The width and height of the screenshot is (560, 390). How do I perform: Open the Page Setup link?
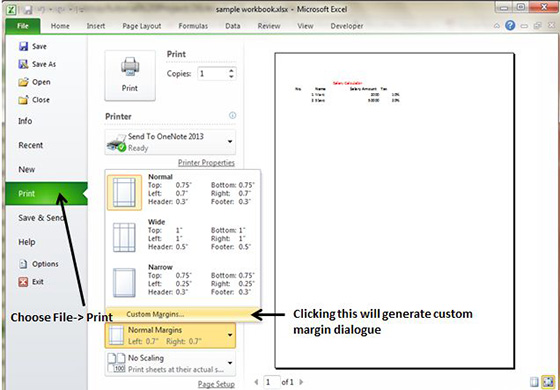[216, 384]
